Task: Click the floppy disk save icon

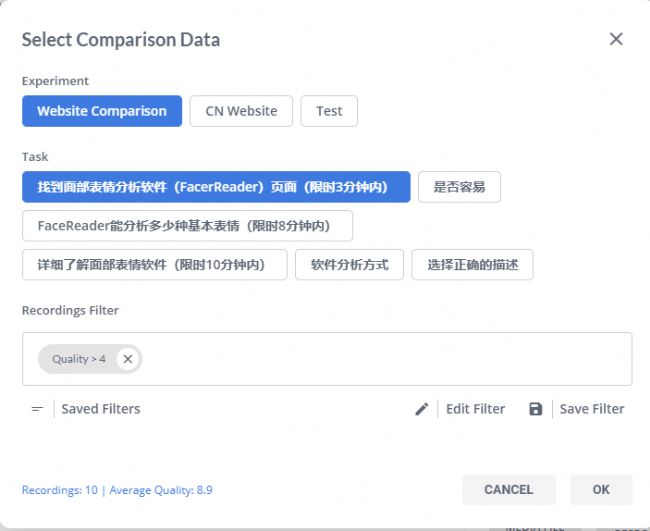Action: coord(535,409)
